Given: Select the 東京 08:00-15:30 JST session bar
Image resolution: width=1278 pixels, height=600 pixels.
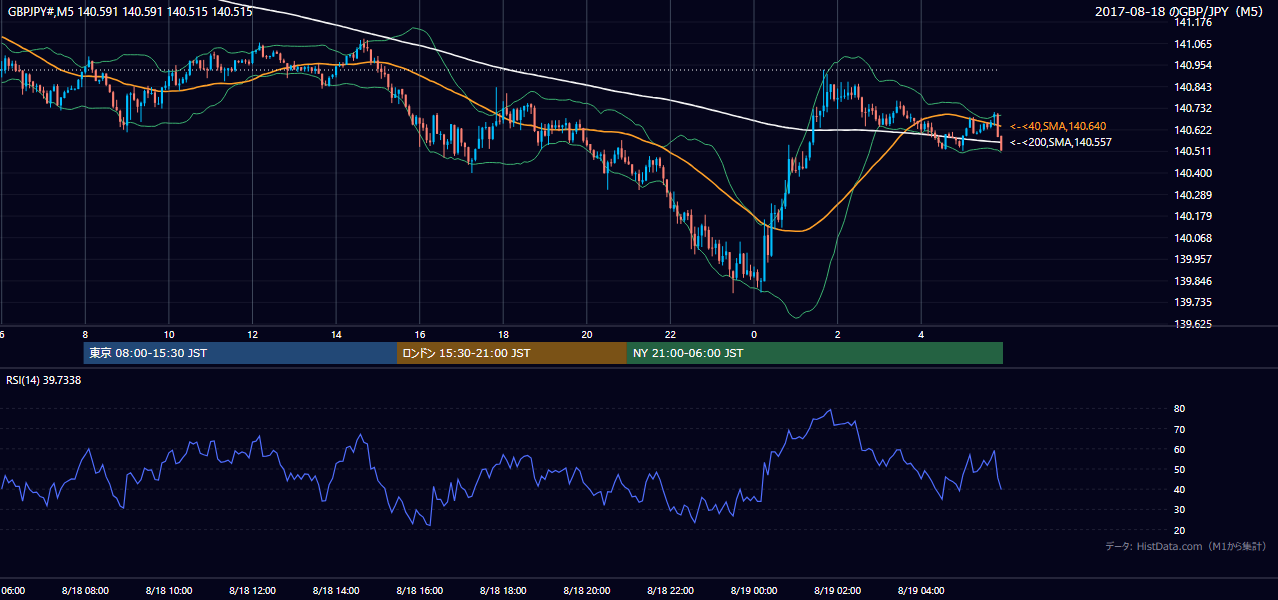Looking at the screenshot, I should pos(240,353).
